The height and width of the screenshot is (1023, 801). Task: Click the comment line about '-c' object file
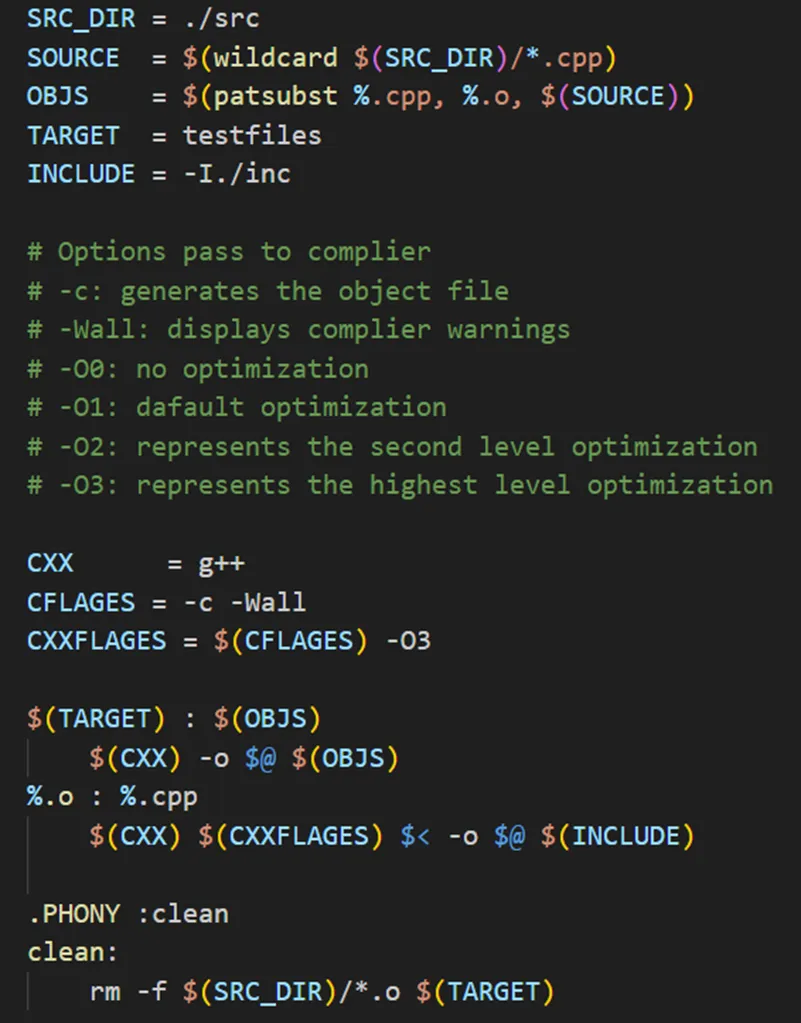[267, 291]
